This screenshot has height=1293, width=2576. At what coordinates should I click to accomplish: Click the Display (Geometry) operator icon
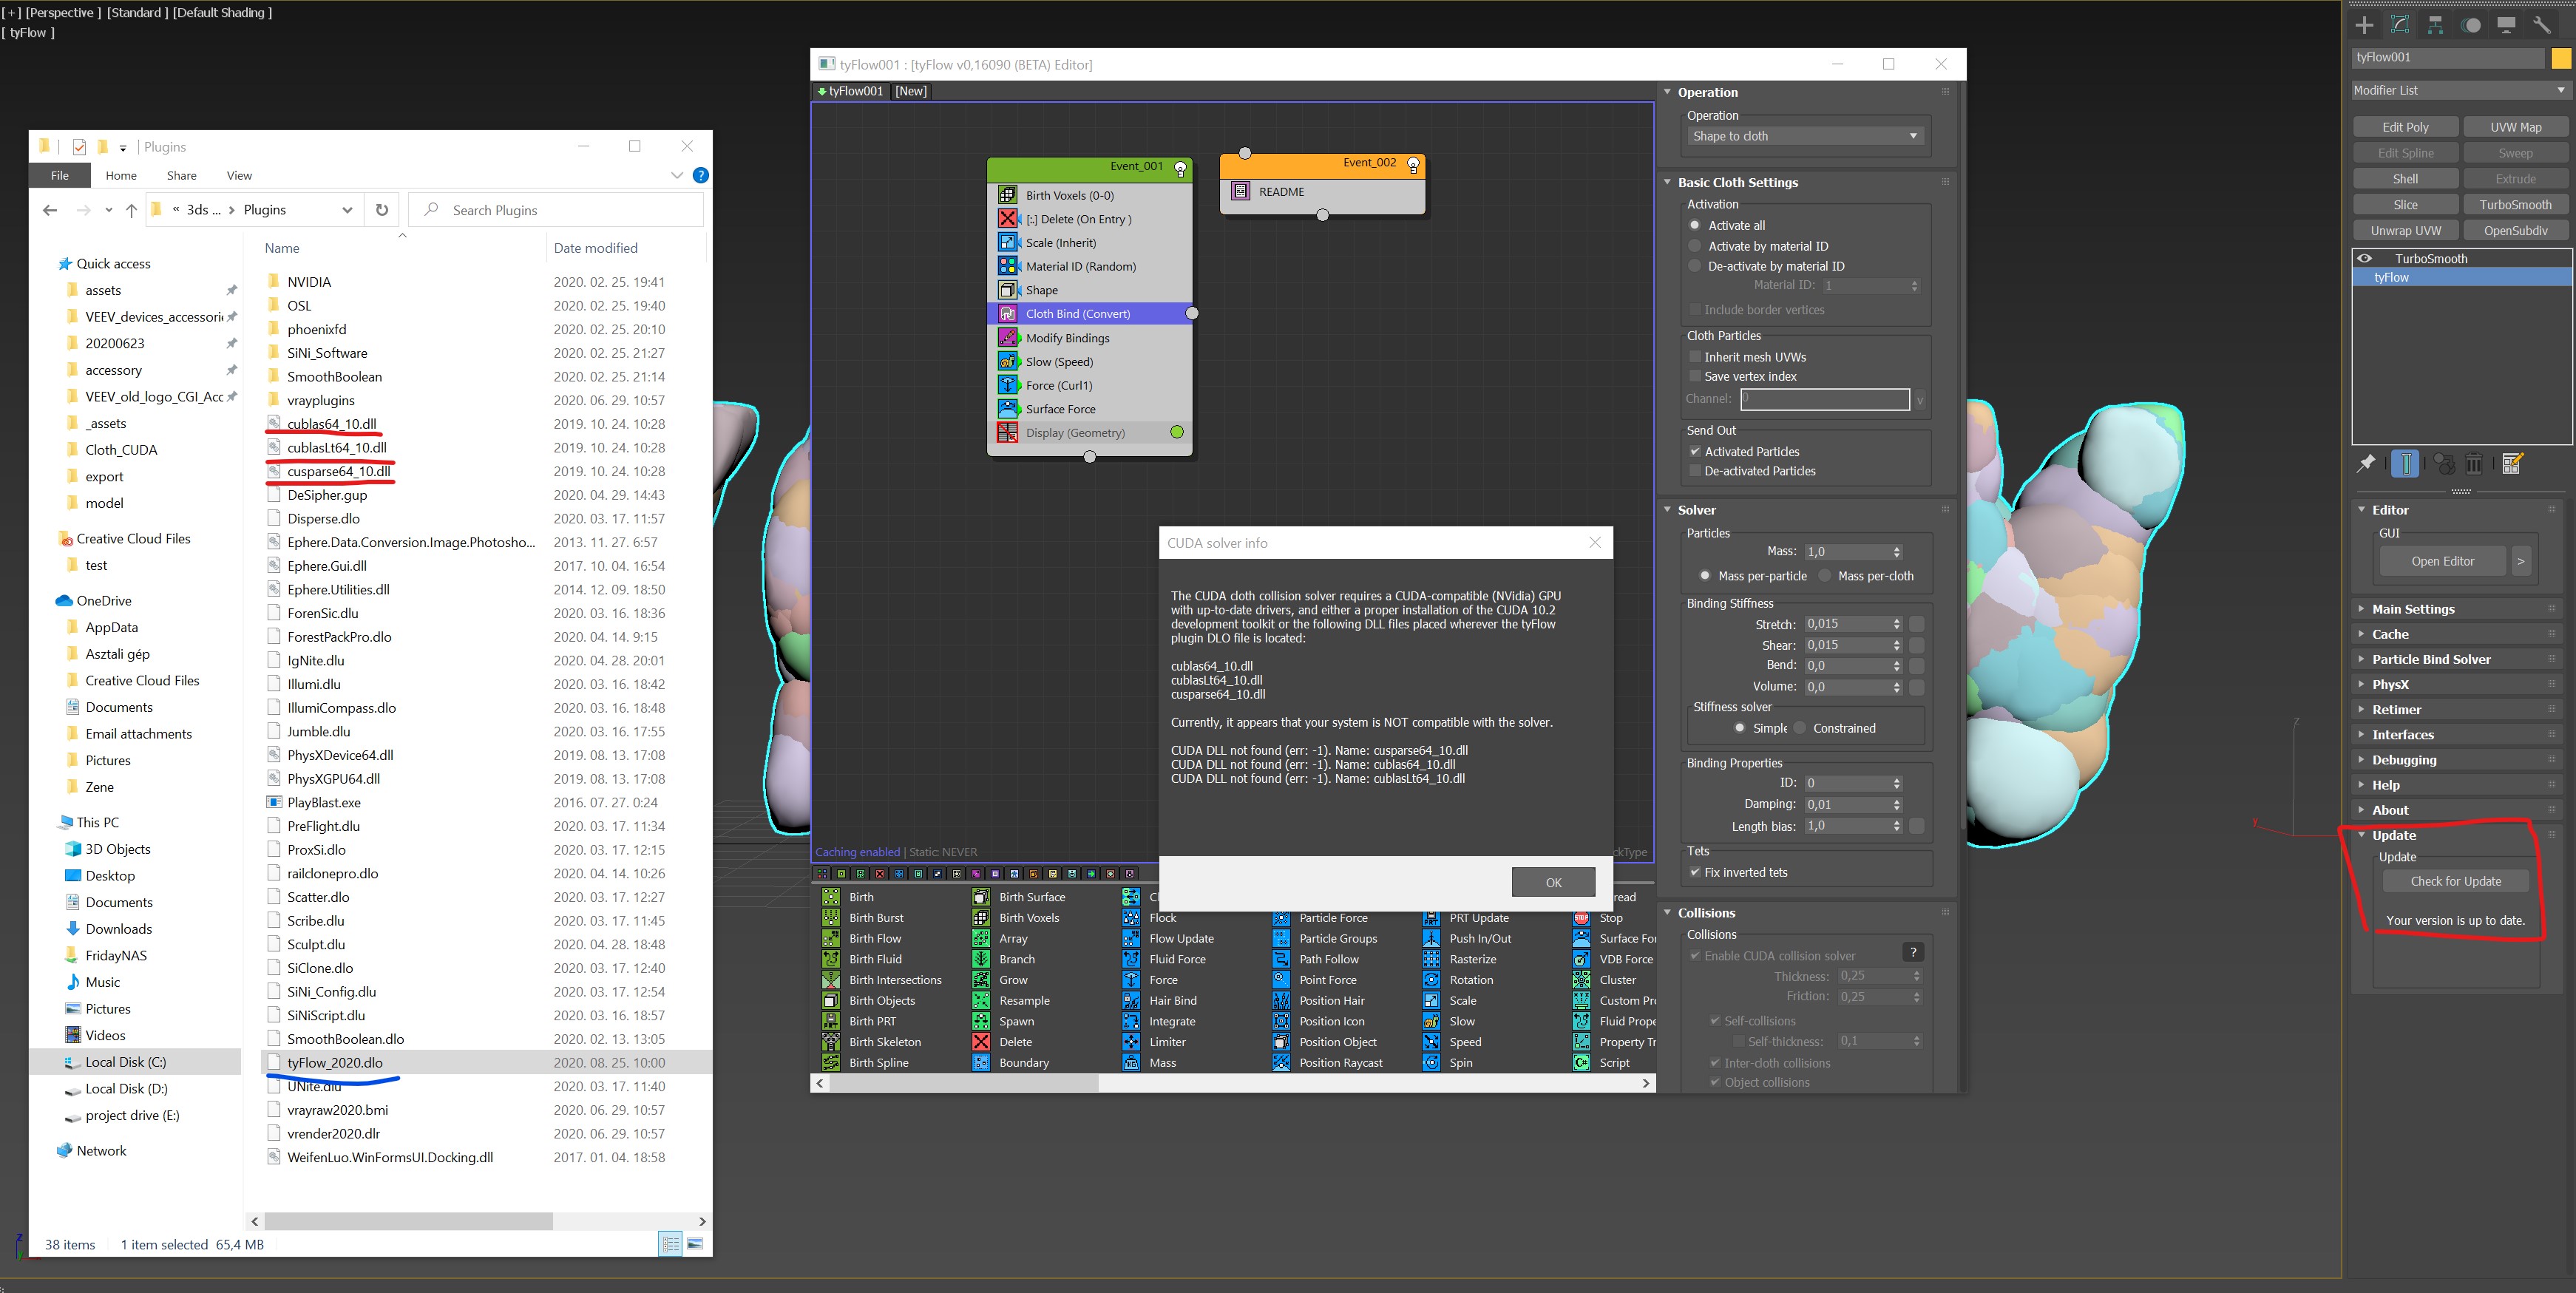[1007, 433]
